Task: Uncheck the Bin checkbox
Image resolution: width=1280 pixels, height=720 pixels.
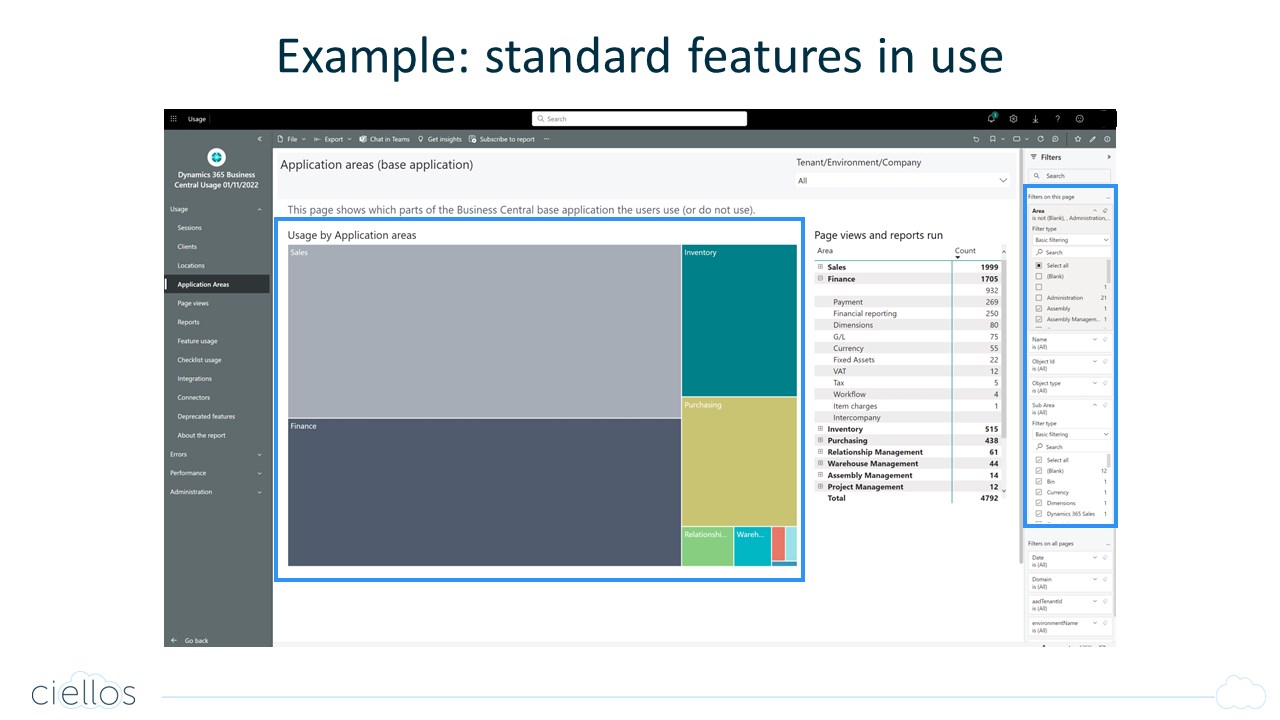Action: pyautogui.click(x=1039, y=482)
